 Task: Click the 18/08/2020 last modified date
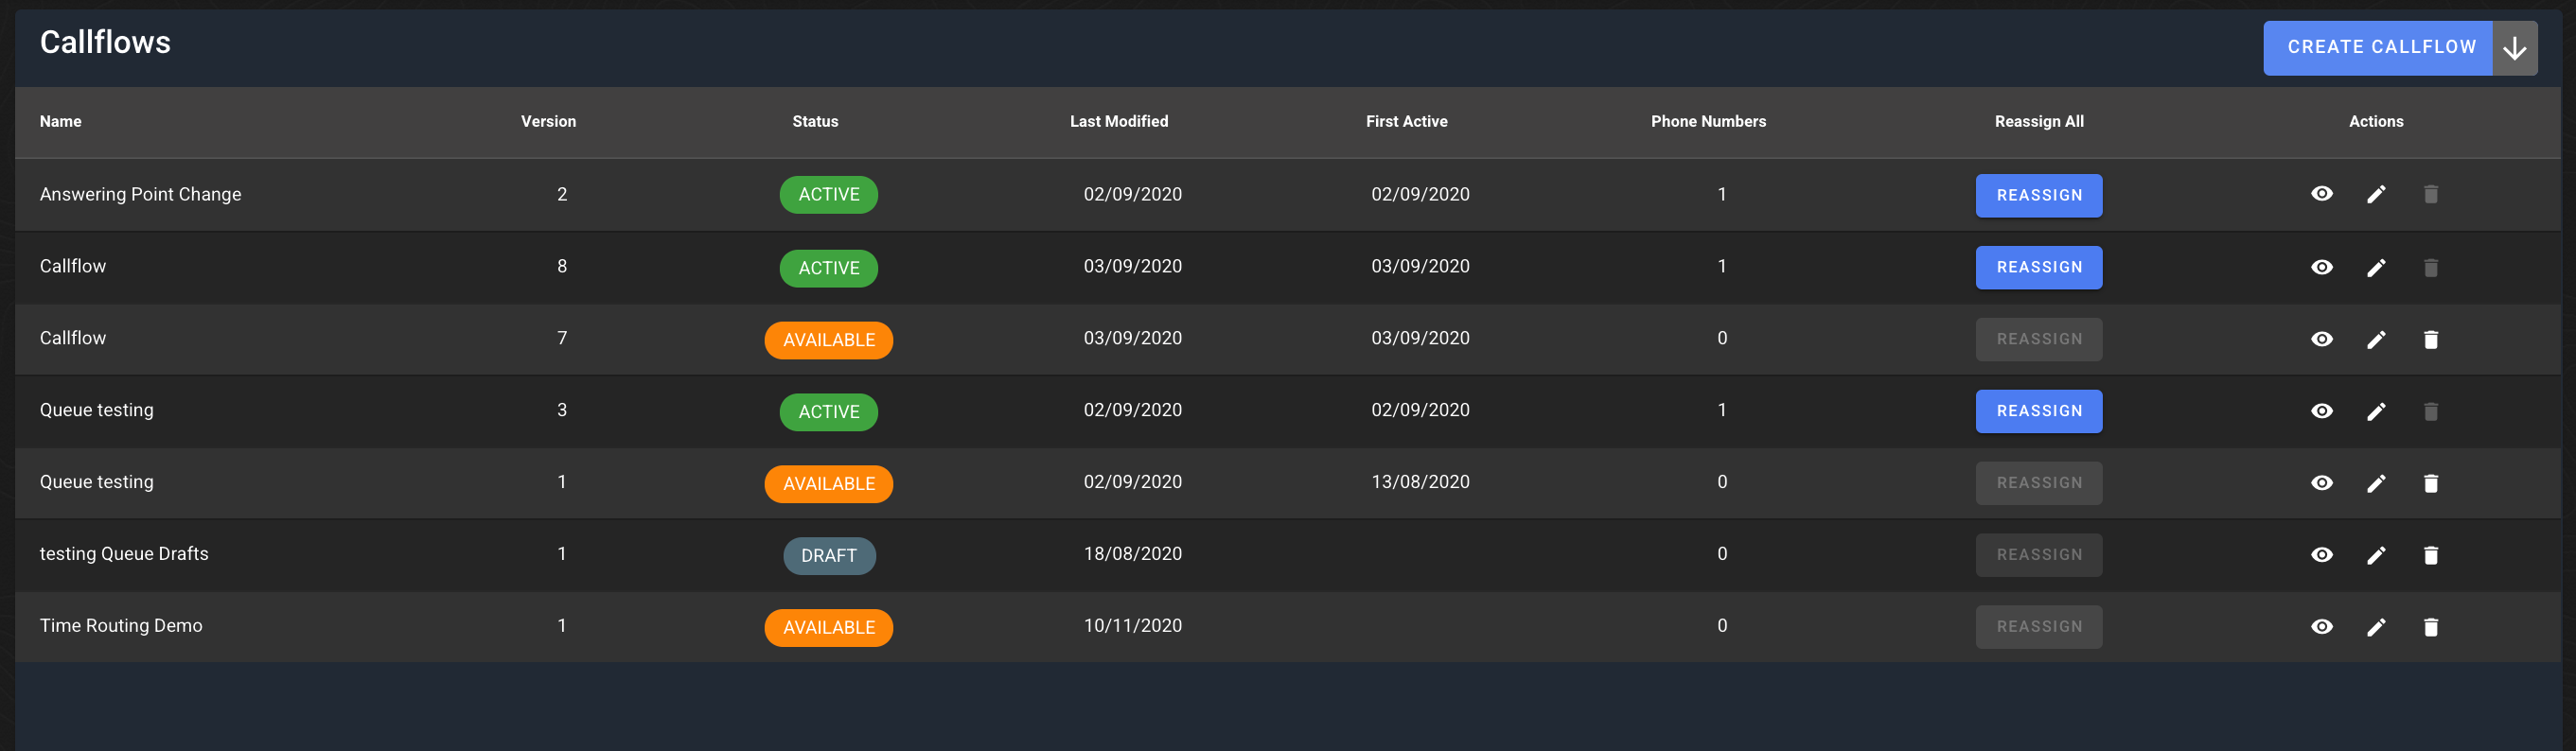point(1132,554)
